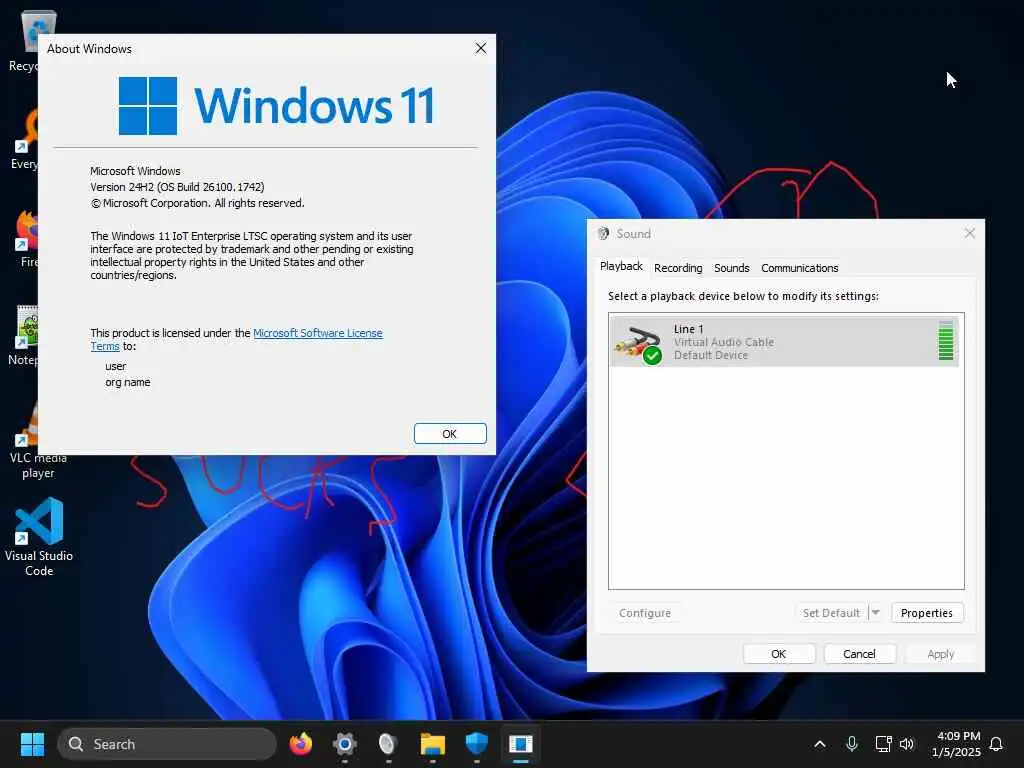The width and height of the screenshot is (1024, 768).
Task: Click Apply in the Sound dialog
Action: 940,654
